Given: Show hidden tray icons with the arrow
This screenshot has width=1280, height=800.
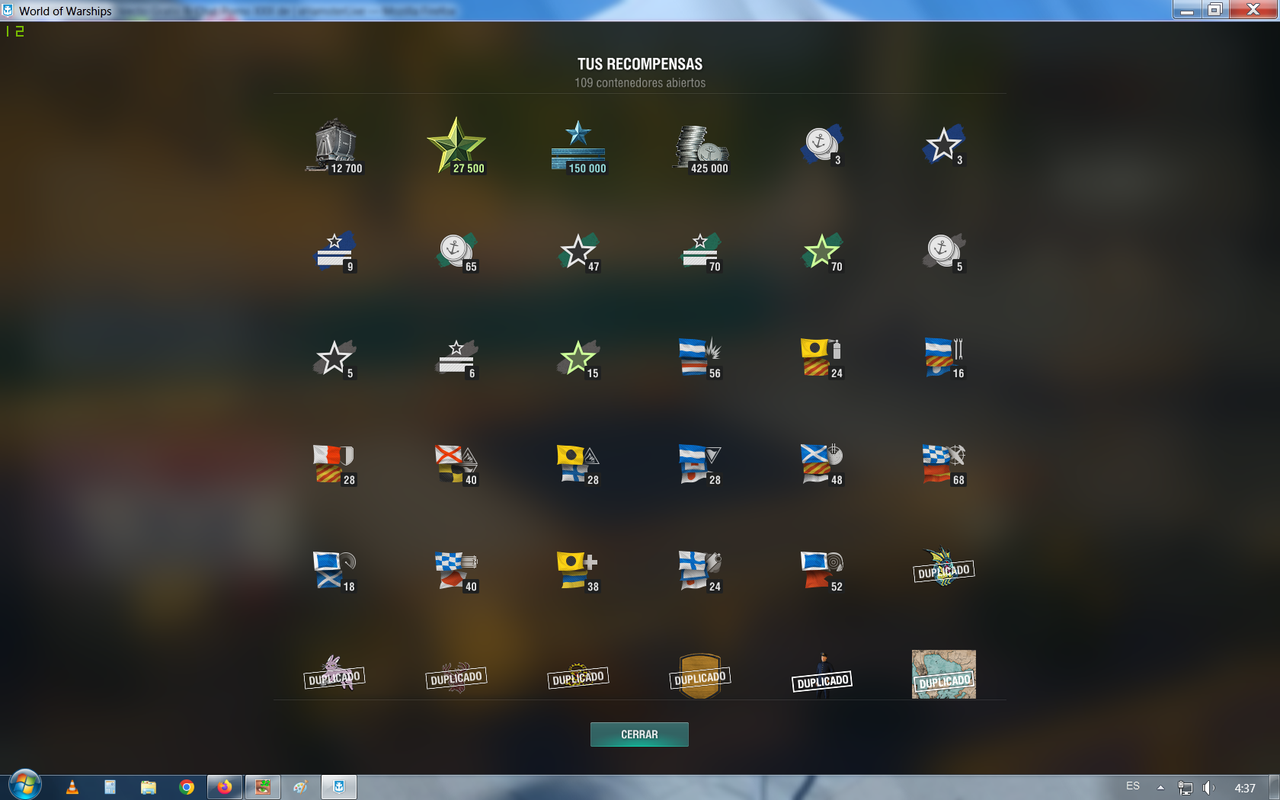Looking at the screenshot, I should coord(1160,787).
